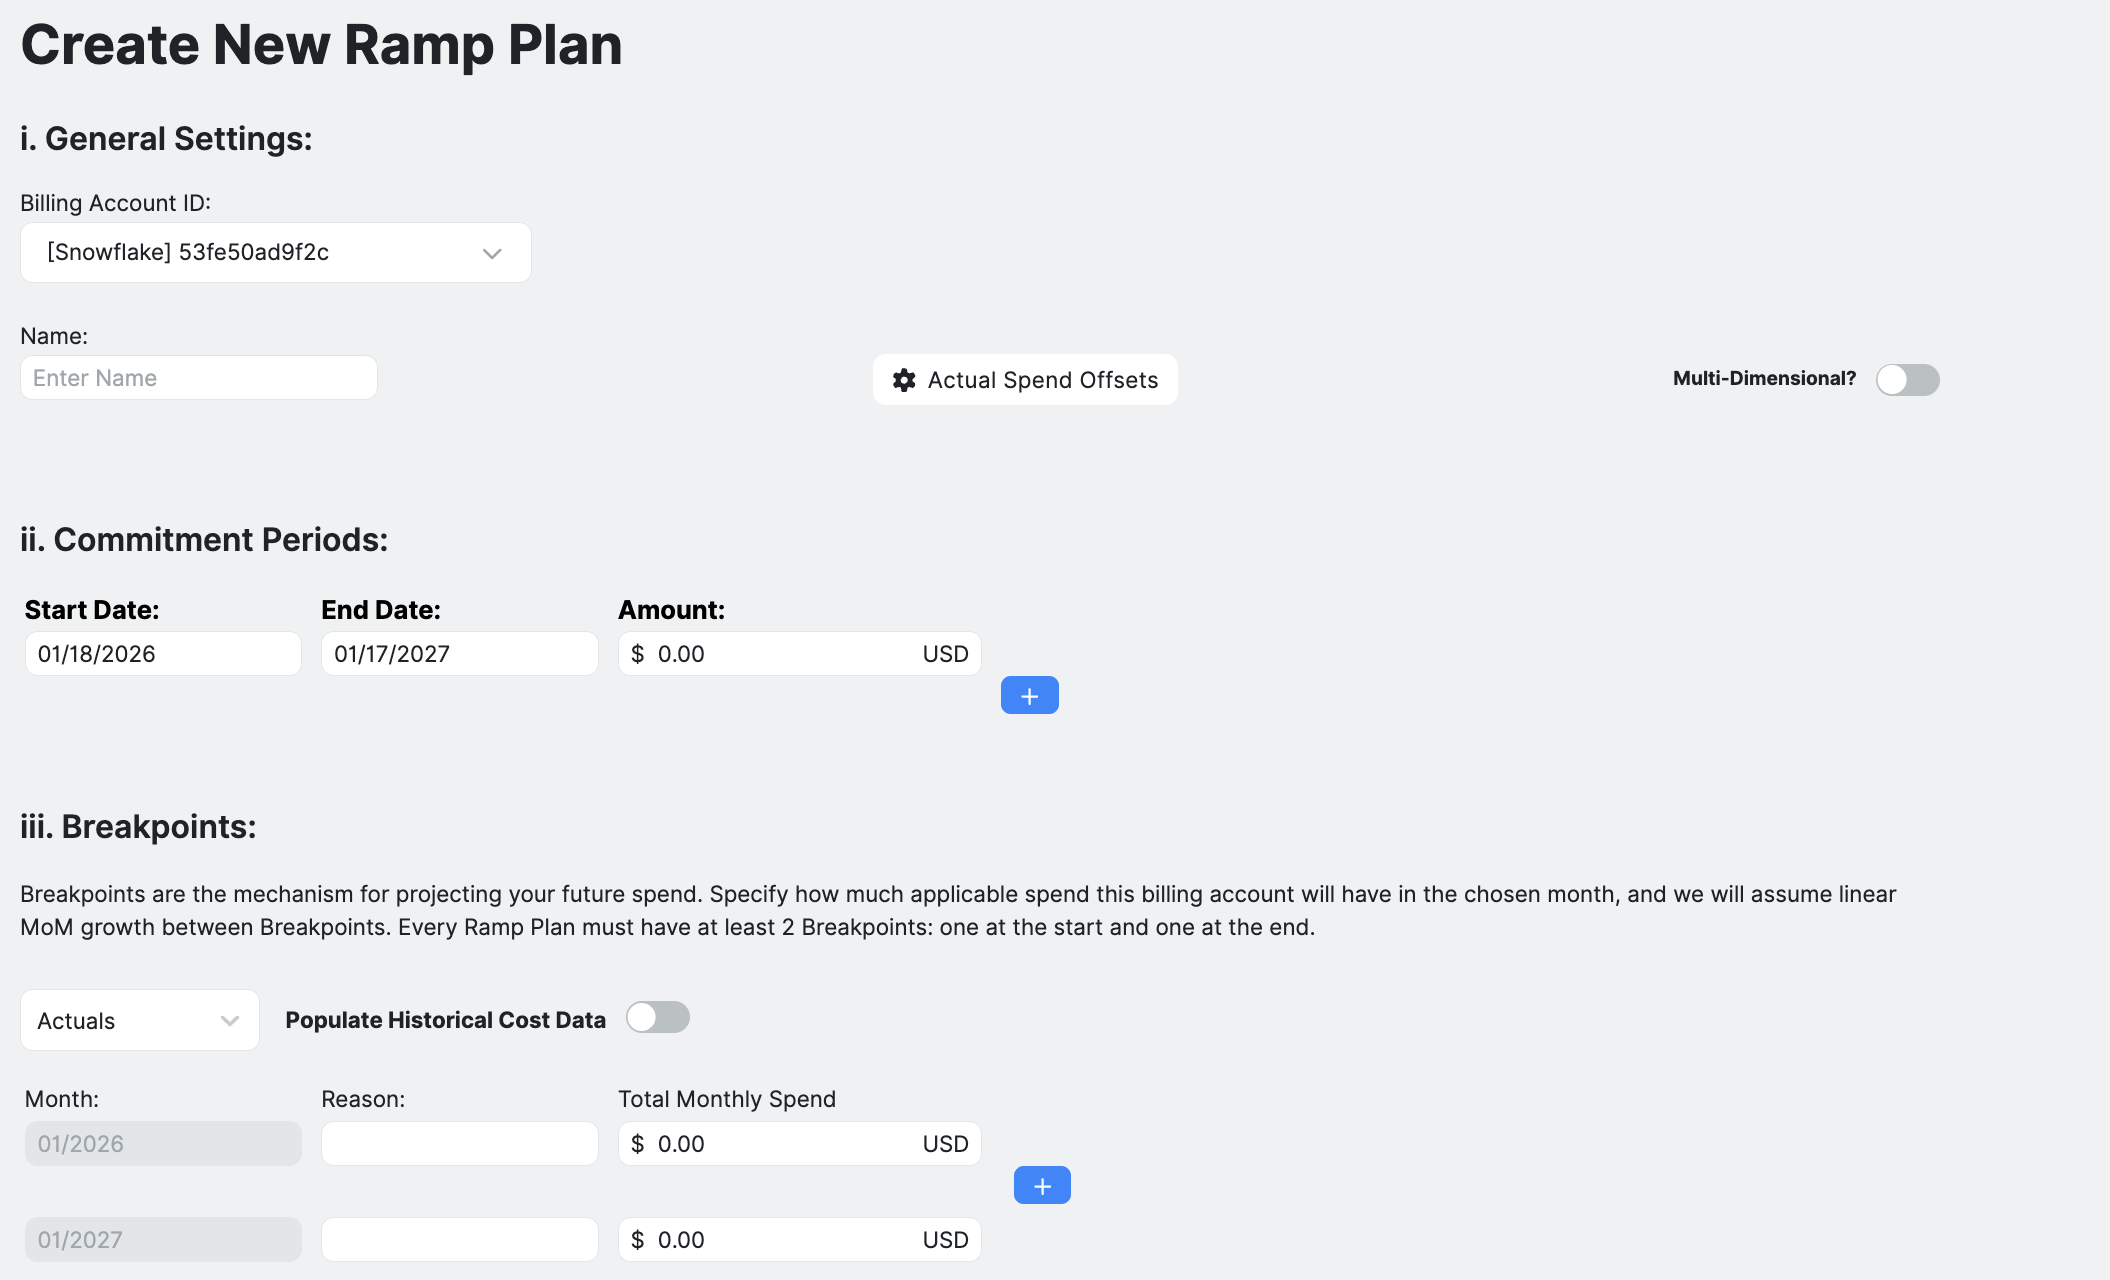Turn on Populate Historical Cost Data
Screen dimensions: 2110x1280
657,1017
